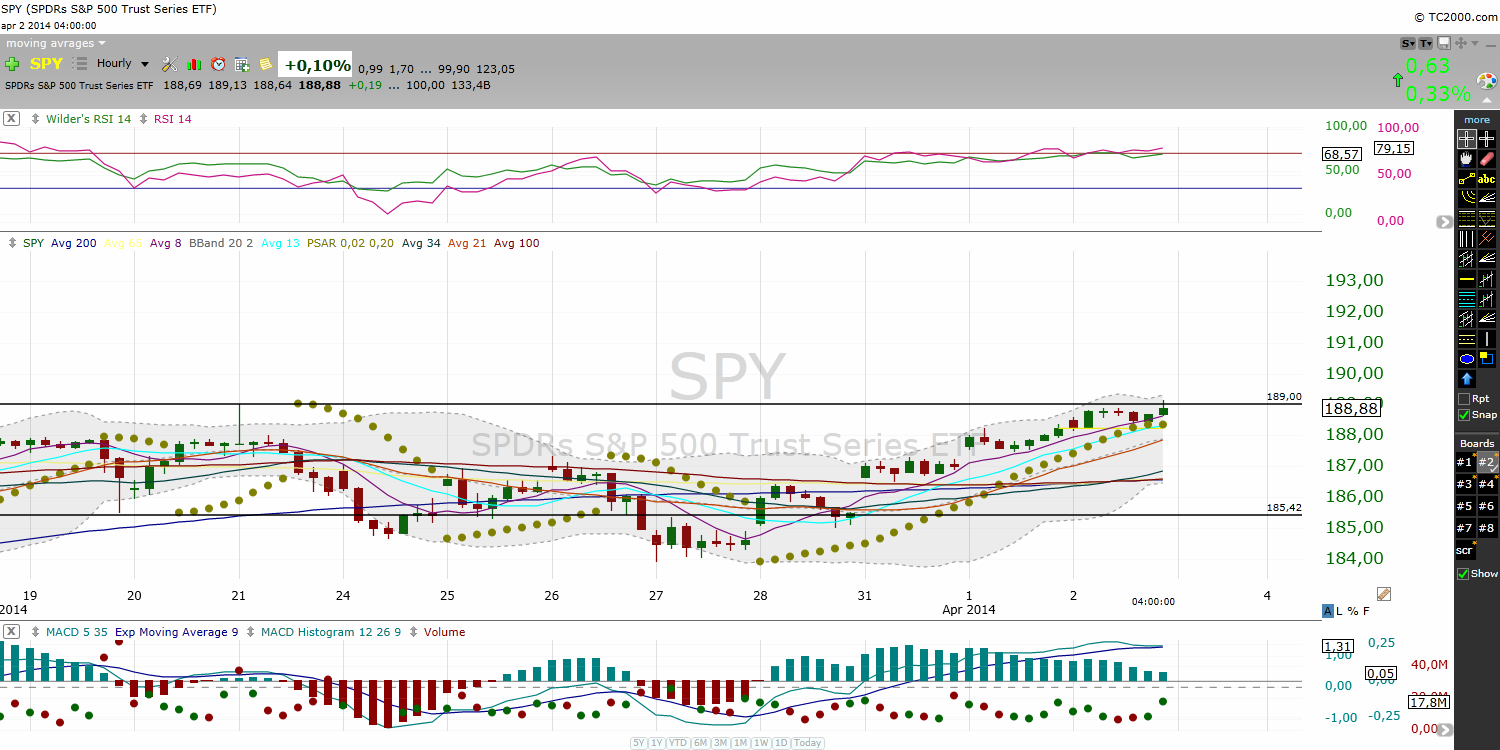This screenshot has height=750, width=1500.
Task: Select the 1W time range button
Action: click(x=761, y=743)
